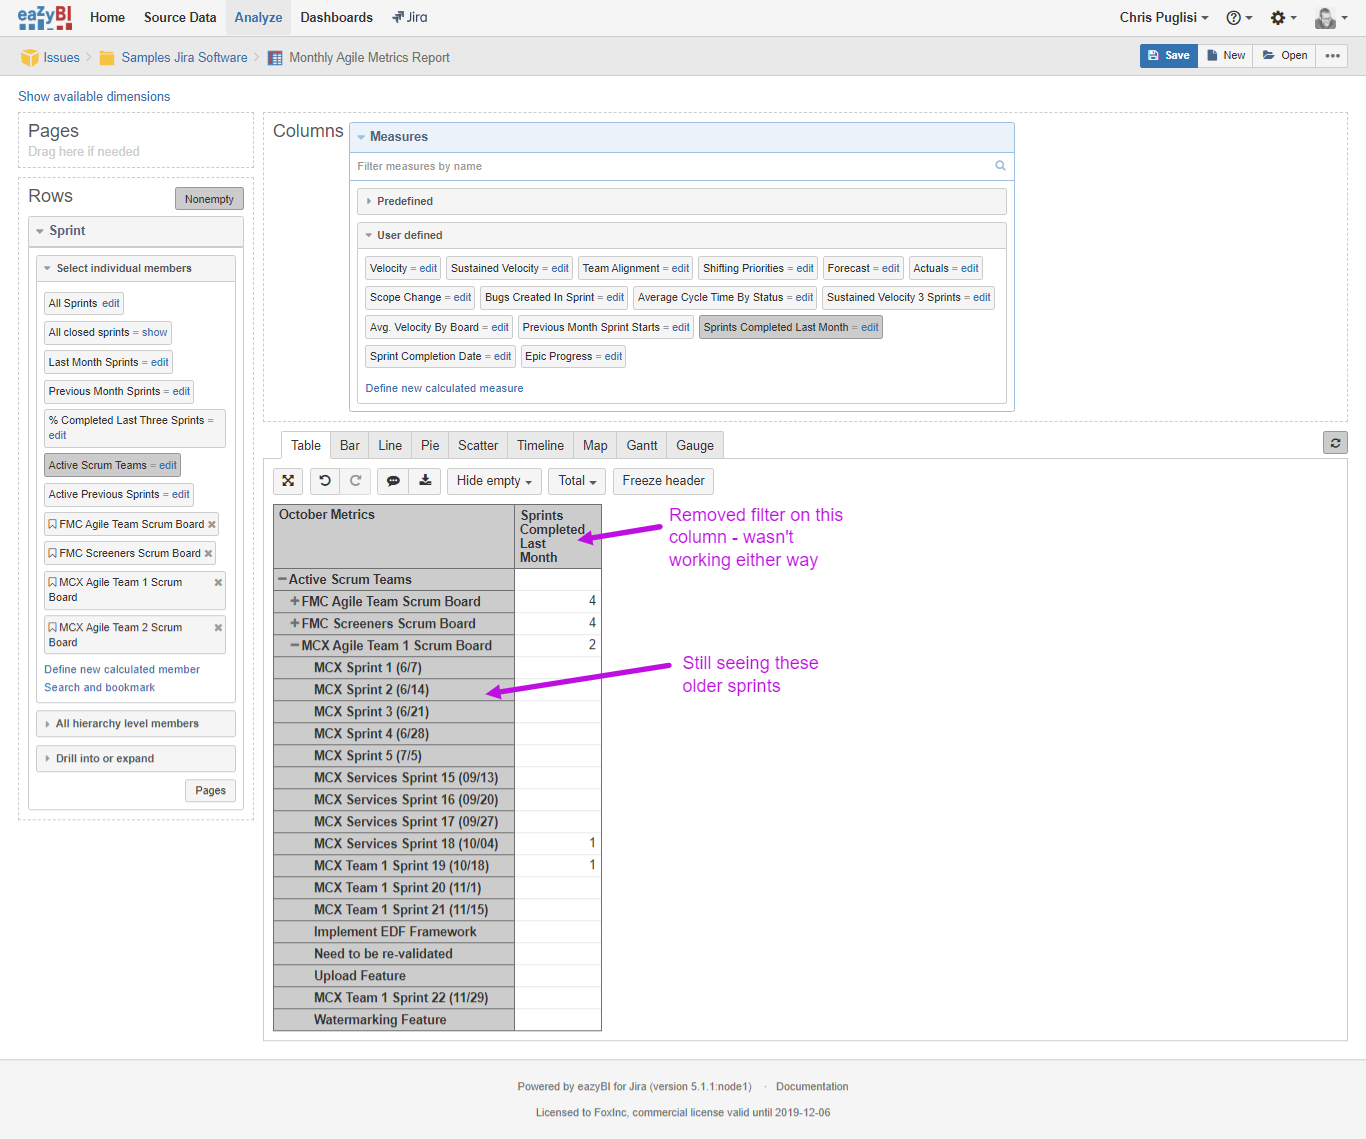
Task: Open the Dashboards menu item
Action: tap(336, 17)
